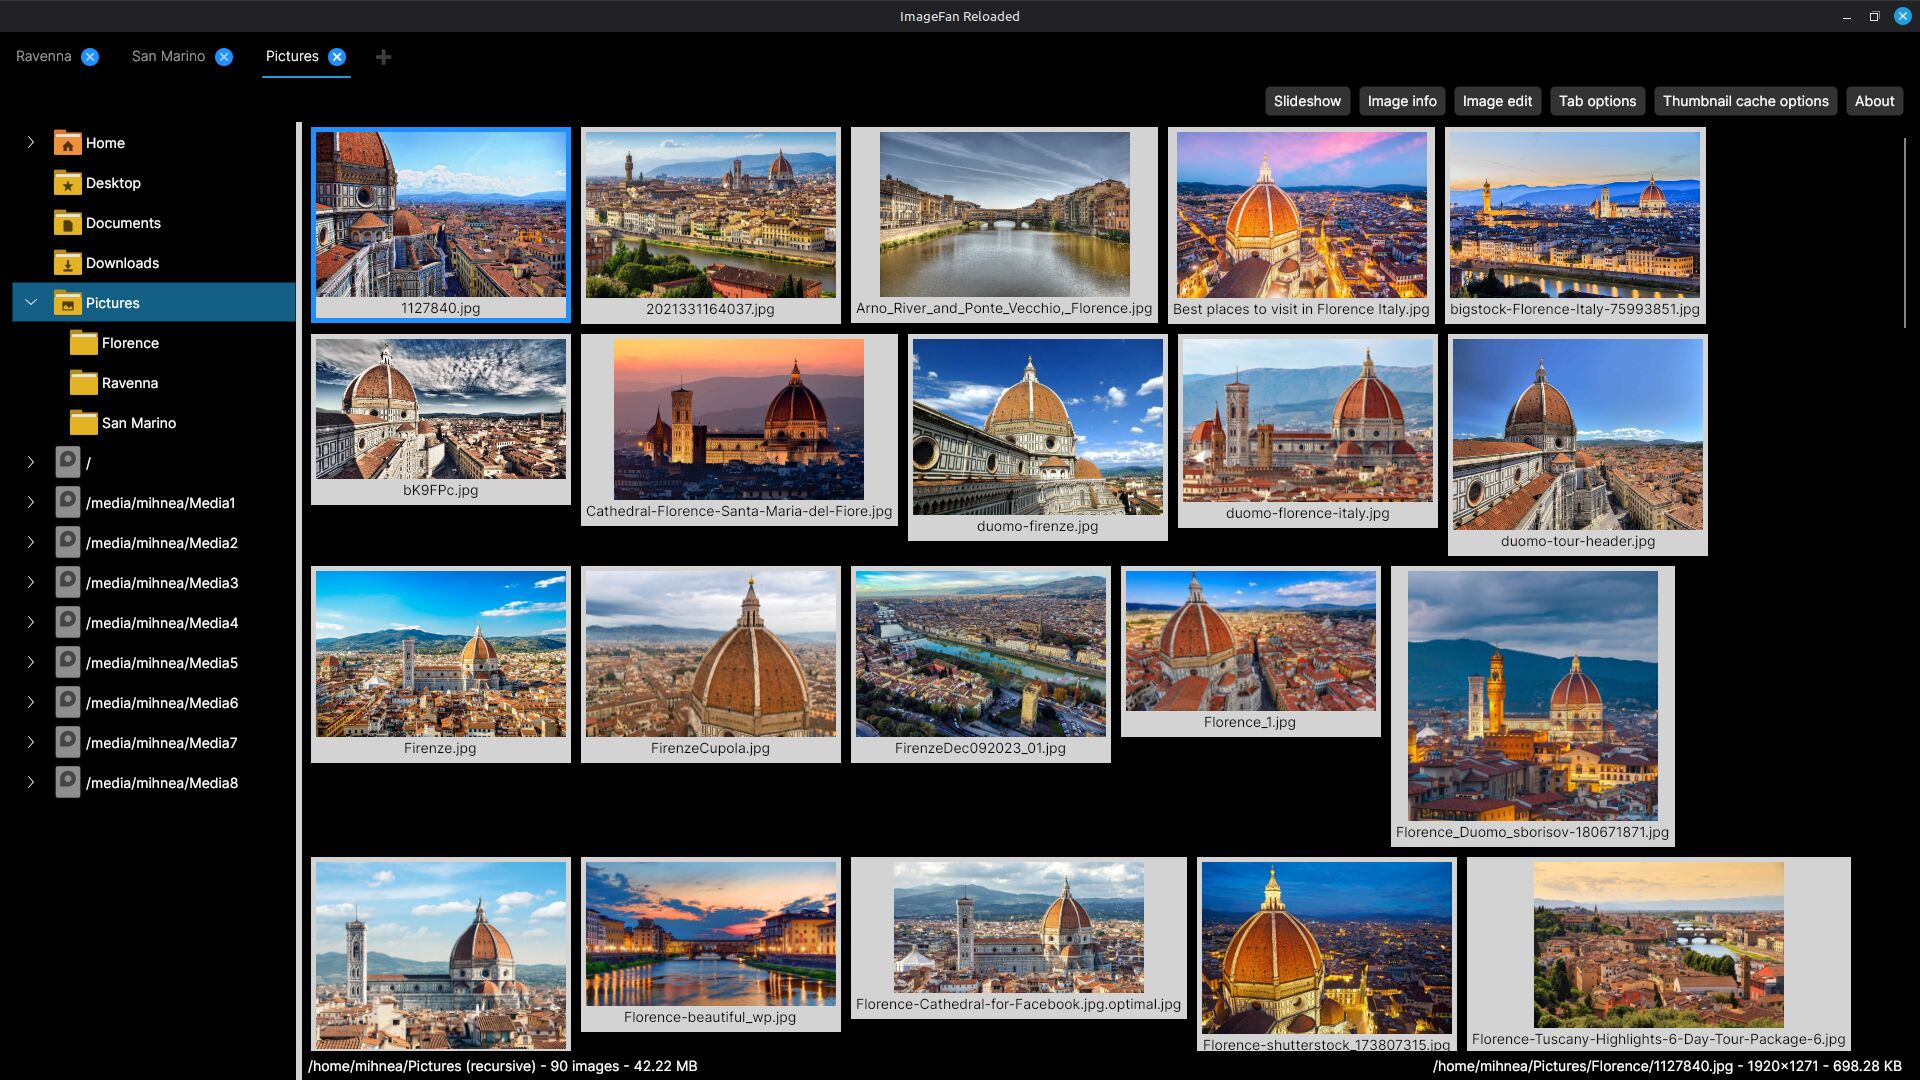1920x1080 pixels.
Task: Open Thumbnail cache options
Action: tap(1745, 101)
